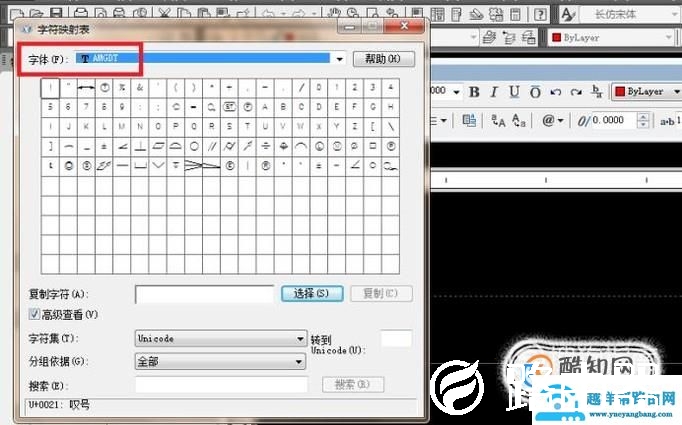Select the & character cell
This screenshot has width=682, height=425.
[140, 88]
